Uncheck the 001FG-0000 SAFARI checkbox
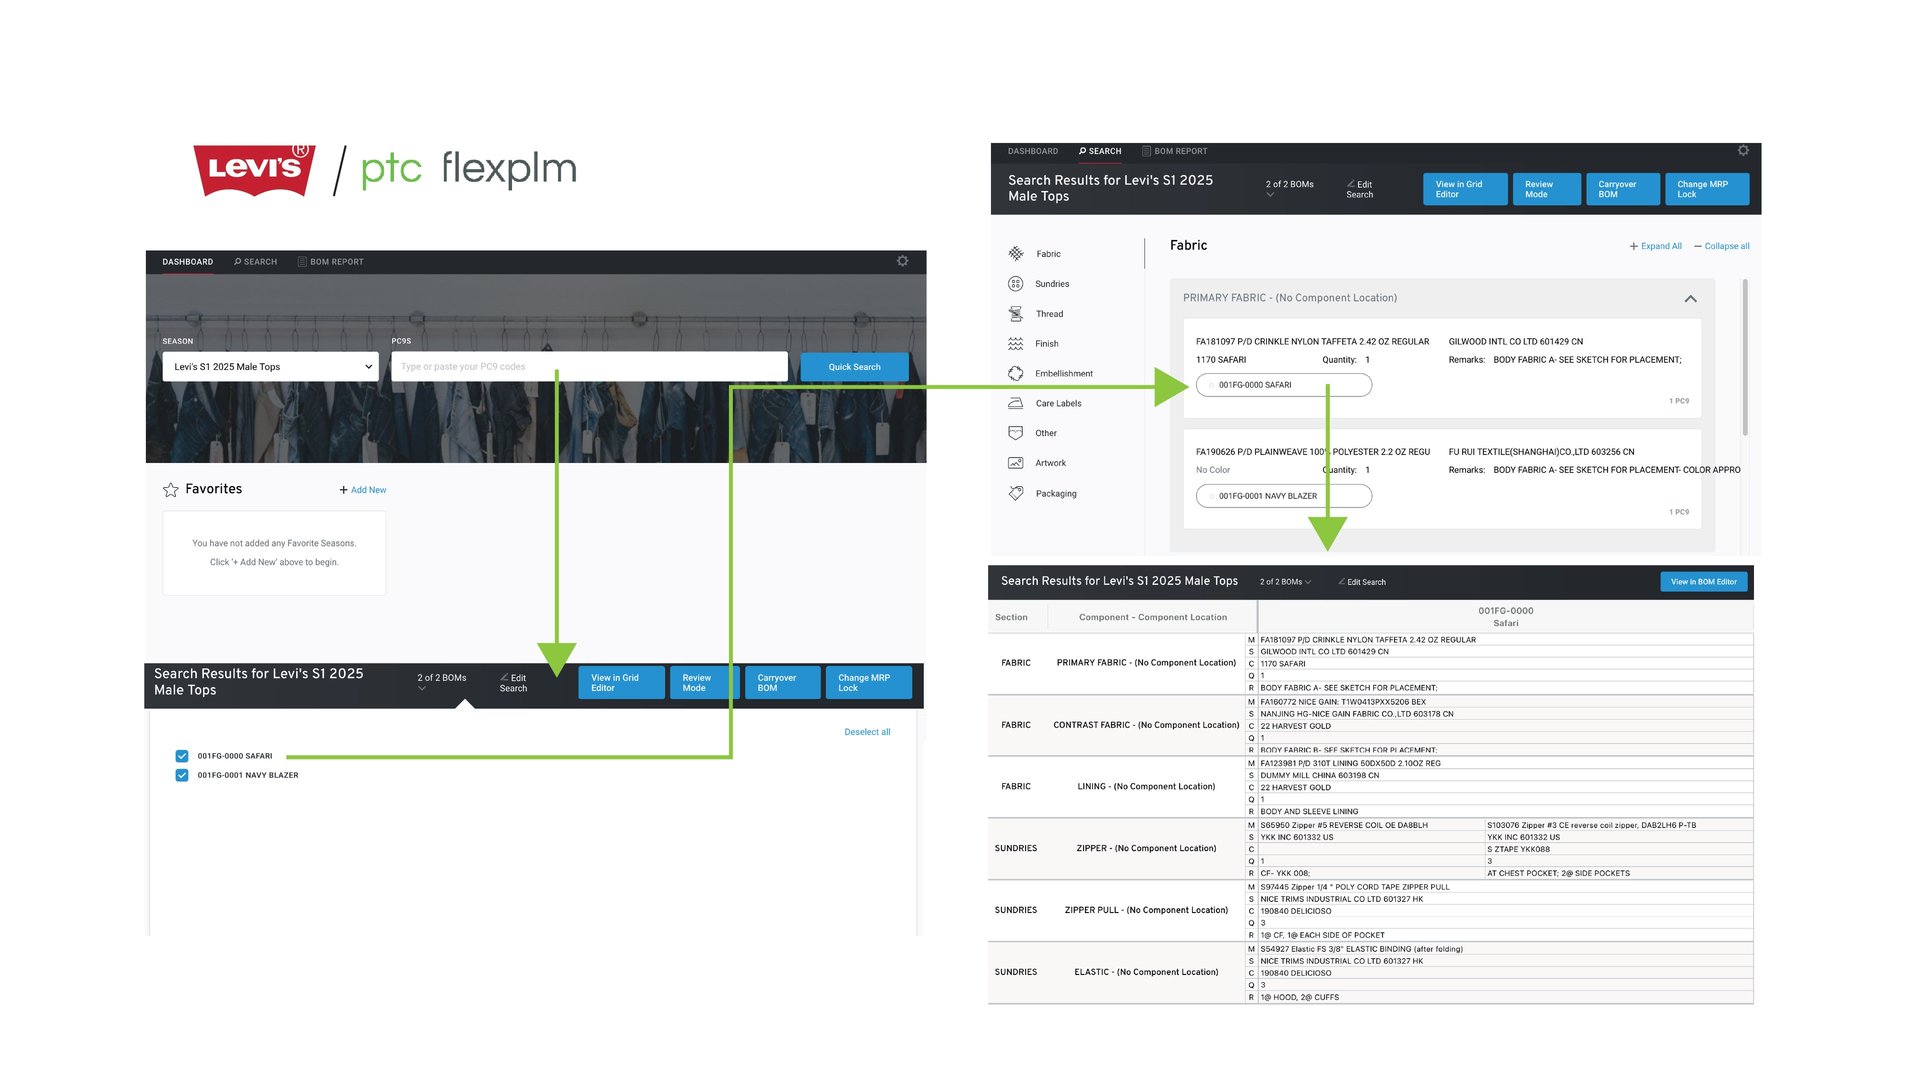This screenshot has height=1080, width=1920. pyautogui.click(x=182, y=756)
